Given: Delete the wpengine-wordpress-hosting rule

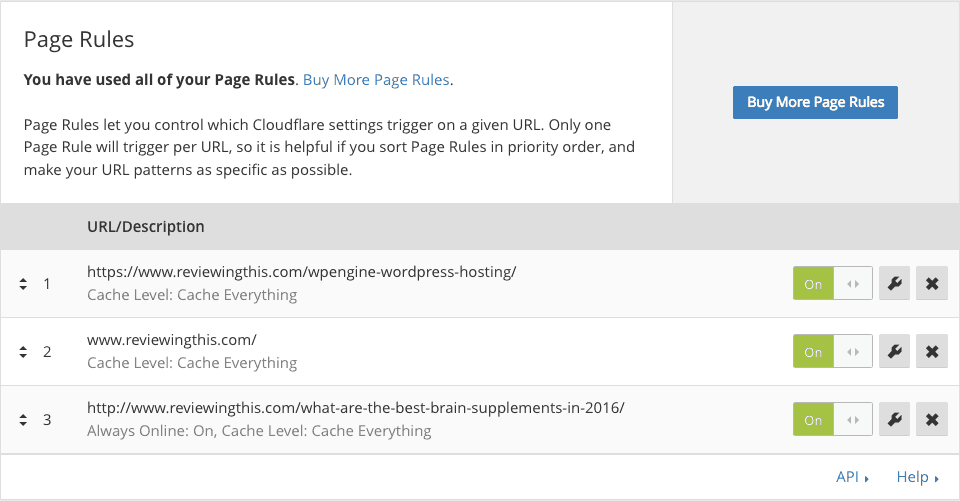Looking at the screenshot, I should point(932,283).
